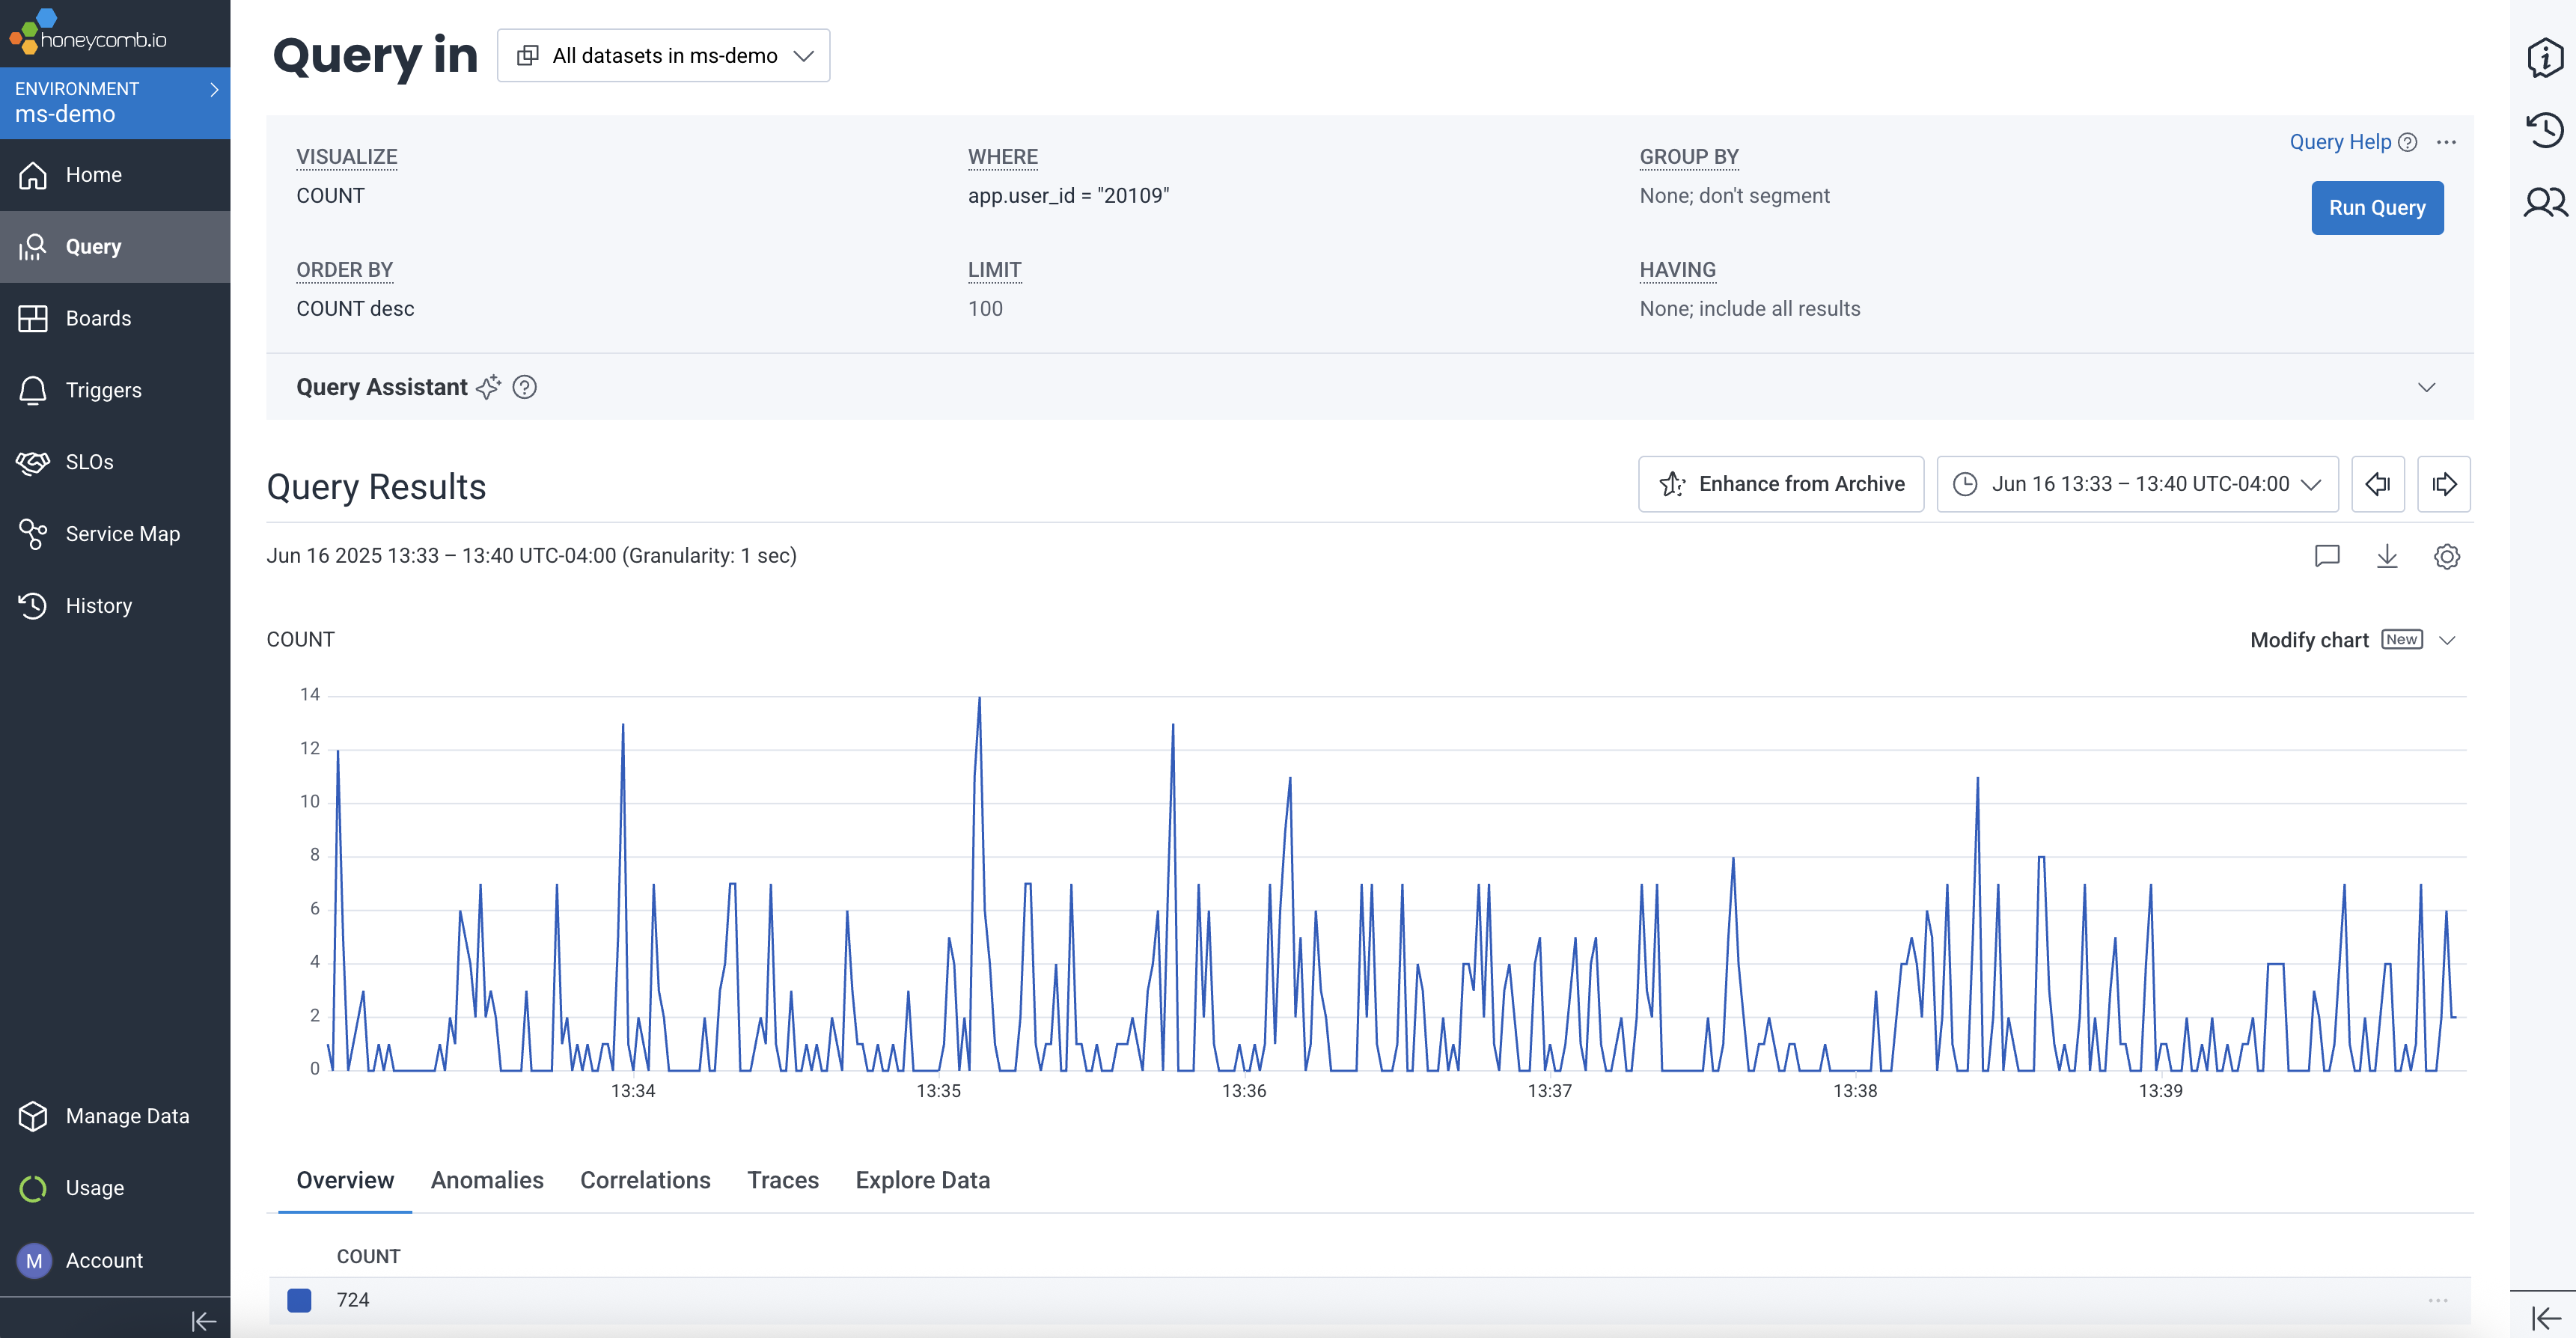Image resolution: width=2576 pixels, height=1338 pixels.
Task: Edit the LIMIT 100 field
Action: (x=985, y=309)
